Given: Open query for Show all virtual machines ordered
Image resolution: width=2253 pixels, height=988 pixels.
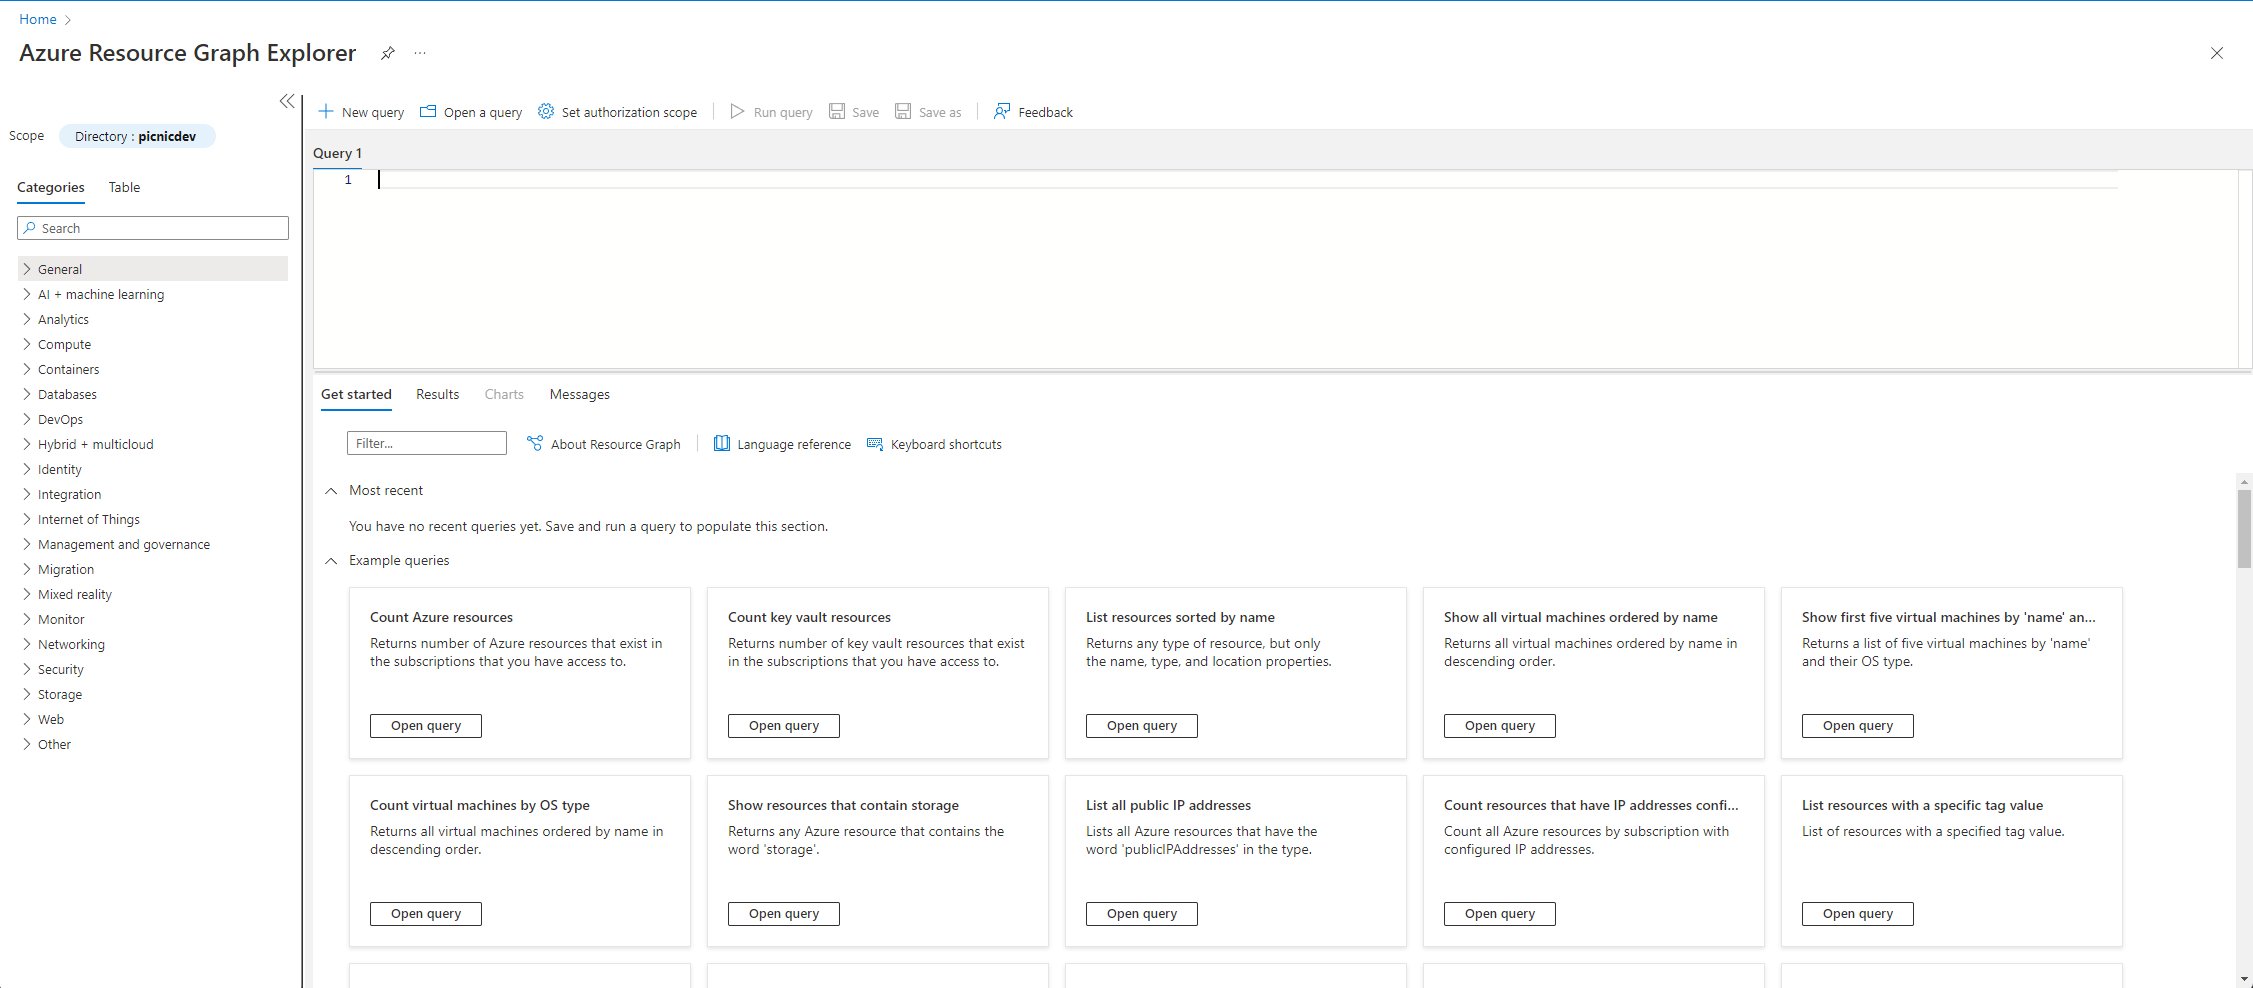Looking at the screenshot, I should click(1500, 726).
